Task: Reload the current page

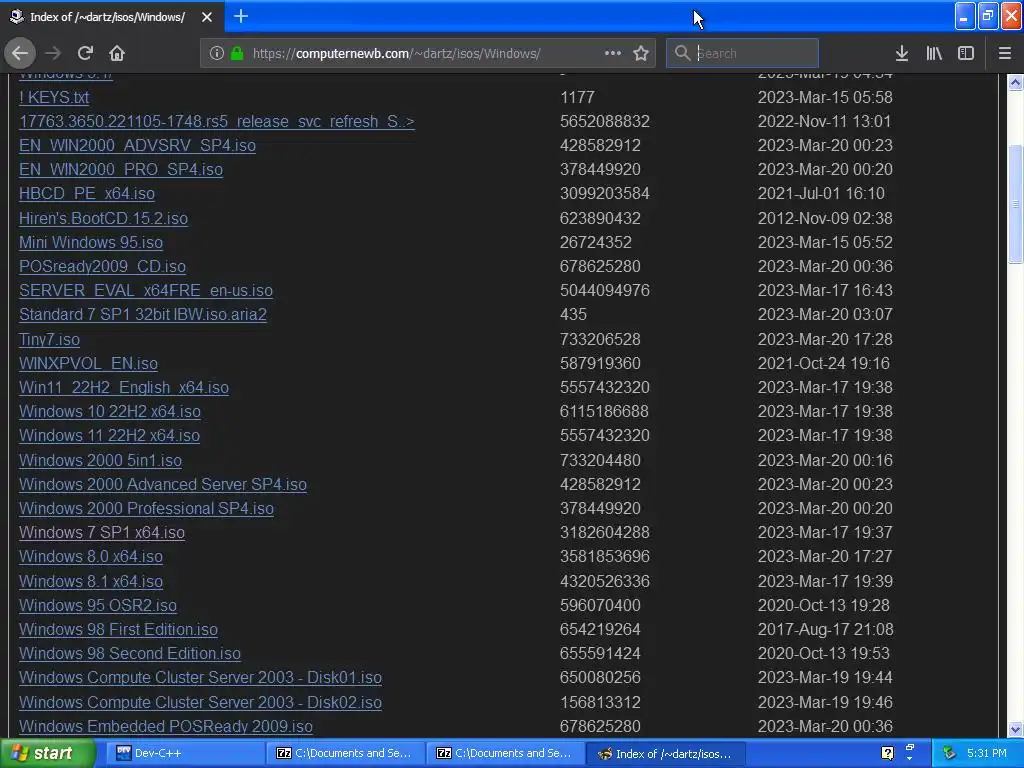Action: pos(85,53)
